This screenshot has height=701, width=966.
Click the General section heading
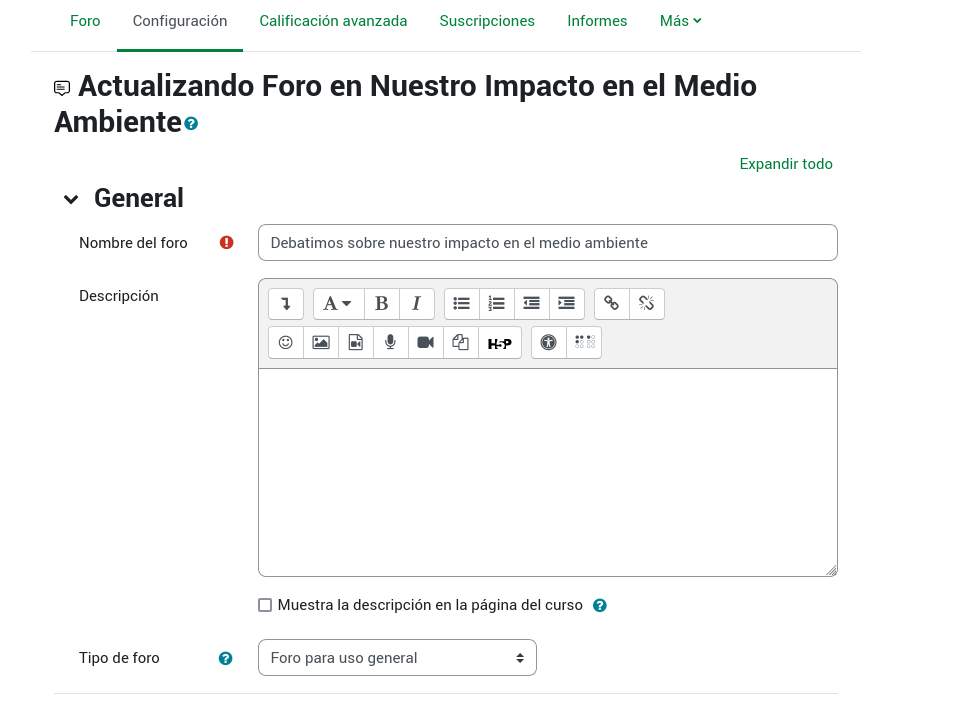(x=139, y=198)
